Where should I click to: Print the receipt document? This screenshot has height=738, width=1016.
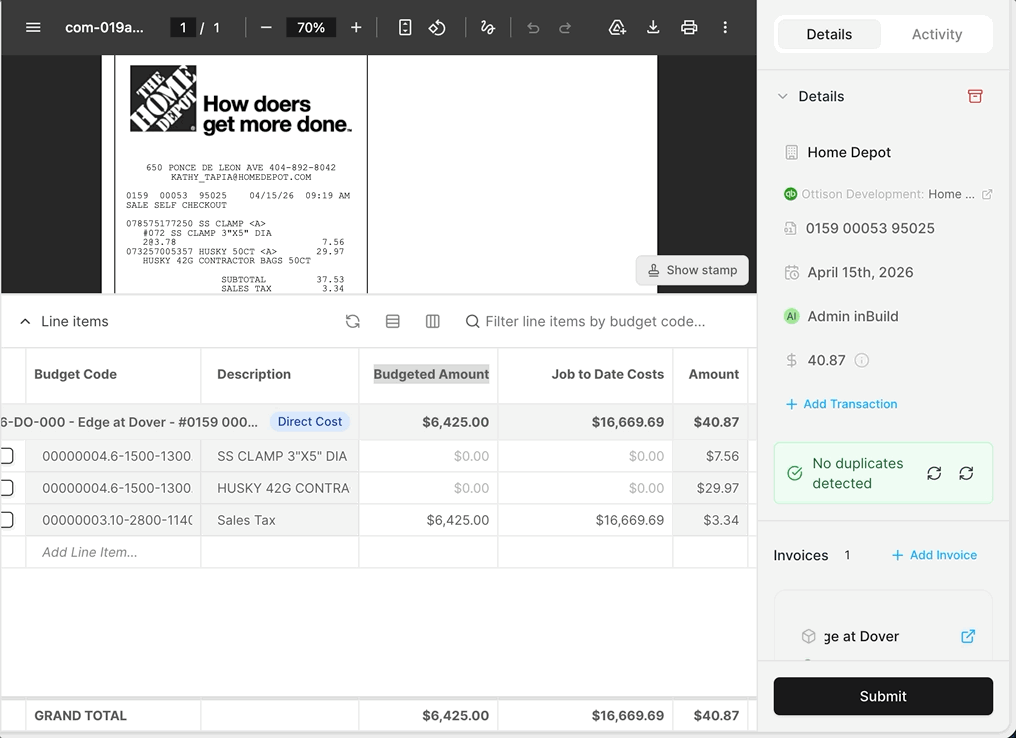click(x=689, y=27)
